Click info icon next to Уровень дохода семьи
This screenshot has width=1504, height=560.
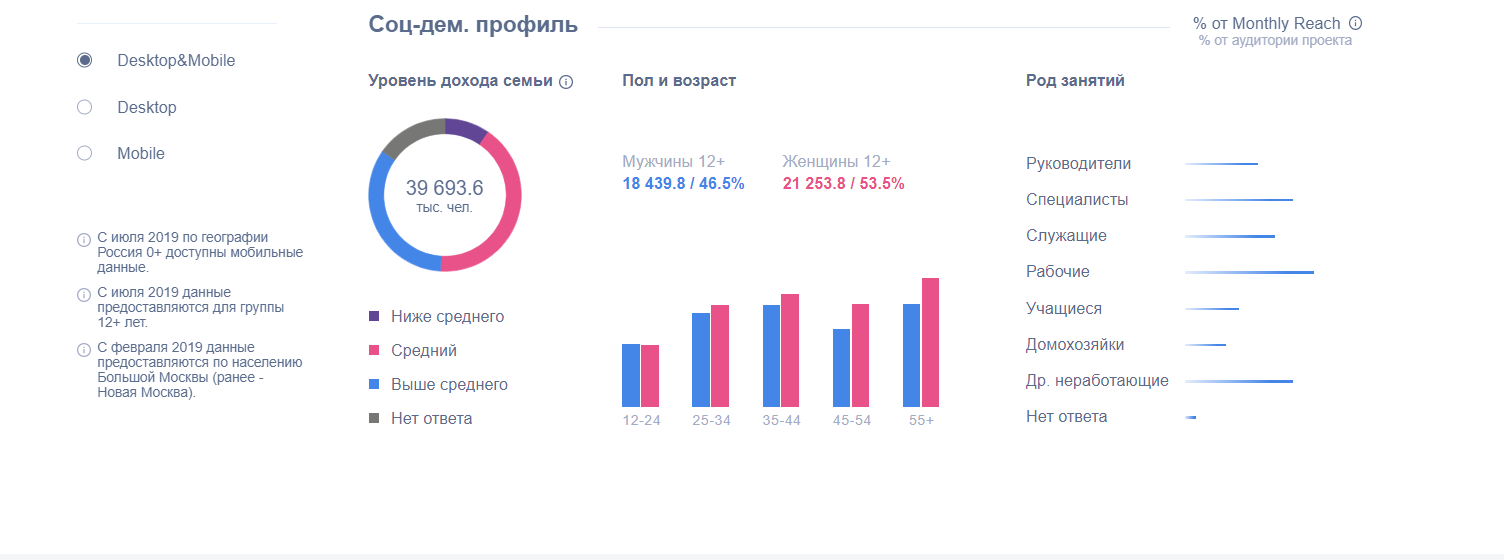point(566,82)
